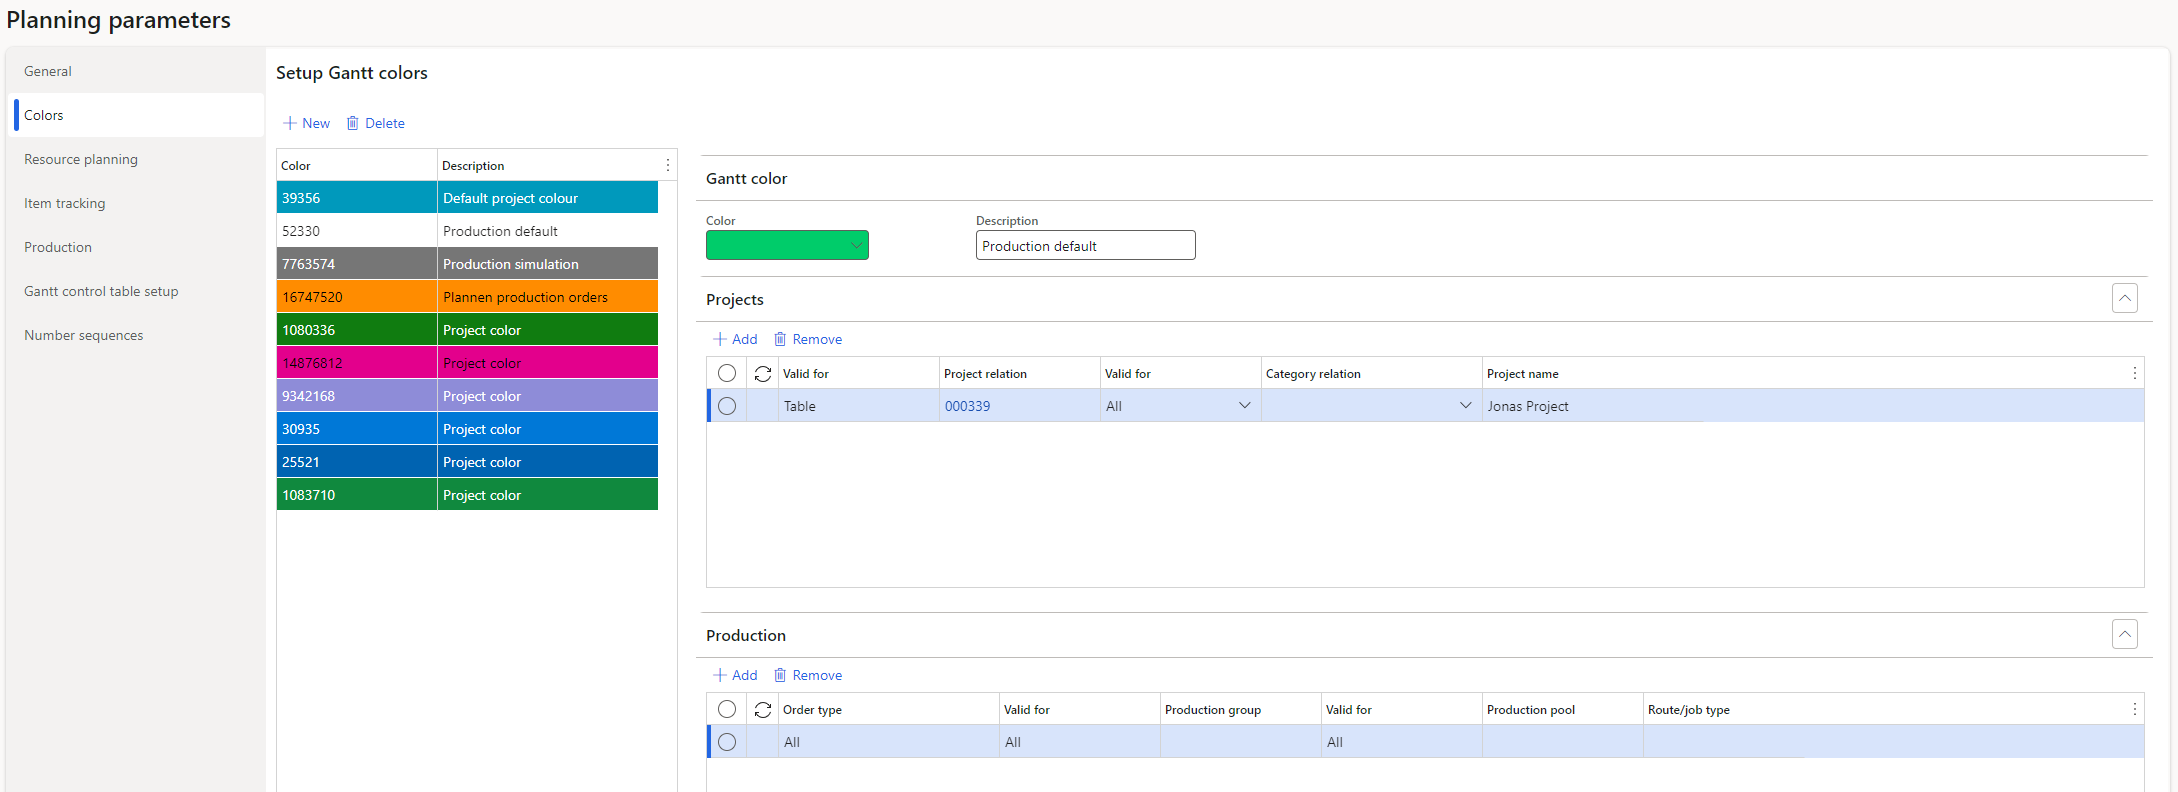Collapse the Production section
2178x792 pixels.
(x=2125, y=634)
